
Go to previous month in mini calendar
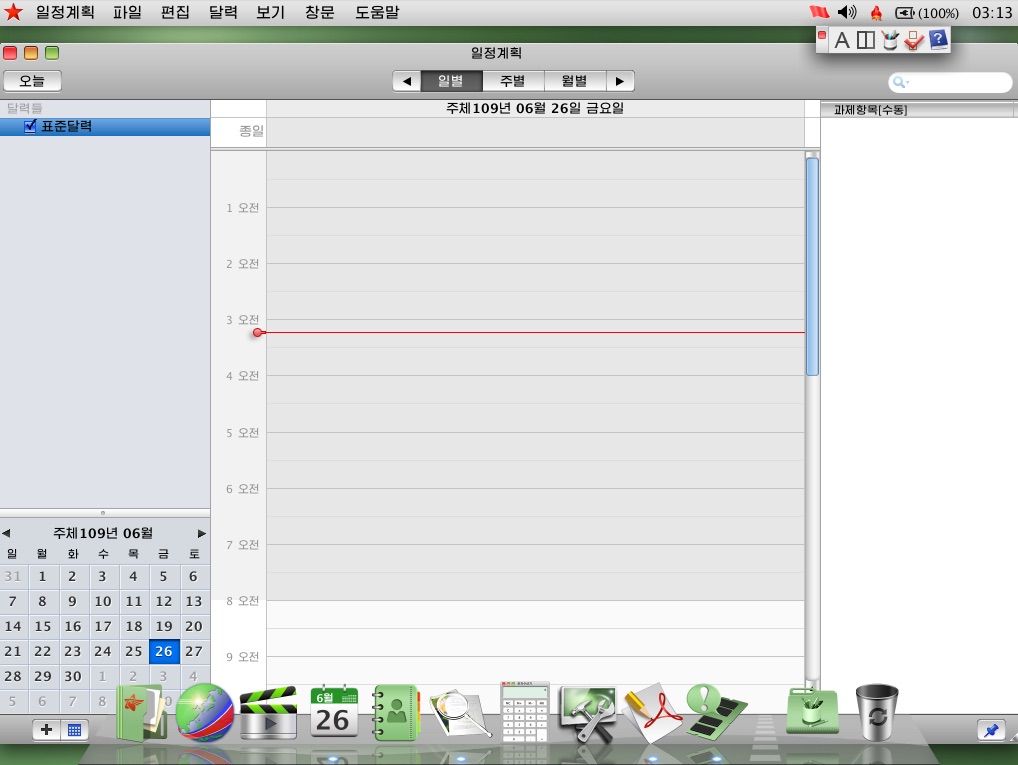pos(6,533)
